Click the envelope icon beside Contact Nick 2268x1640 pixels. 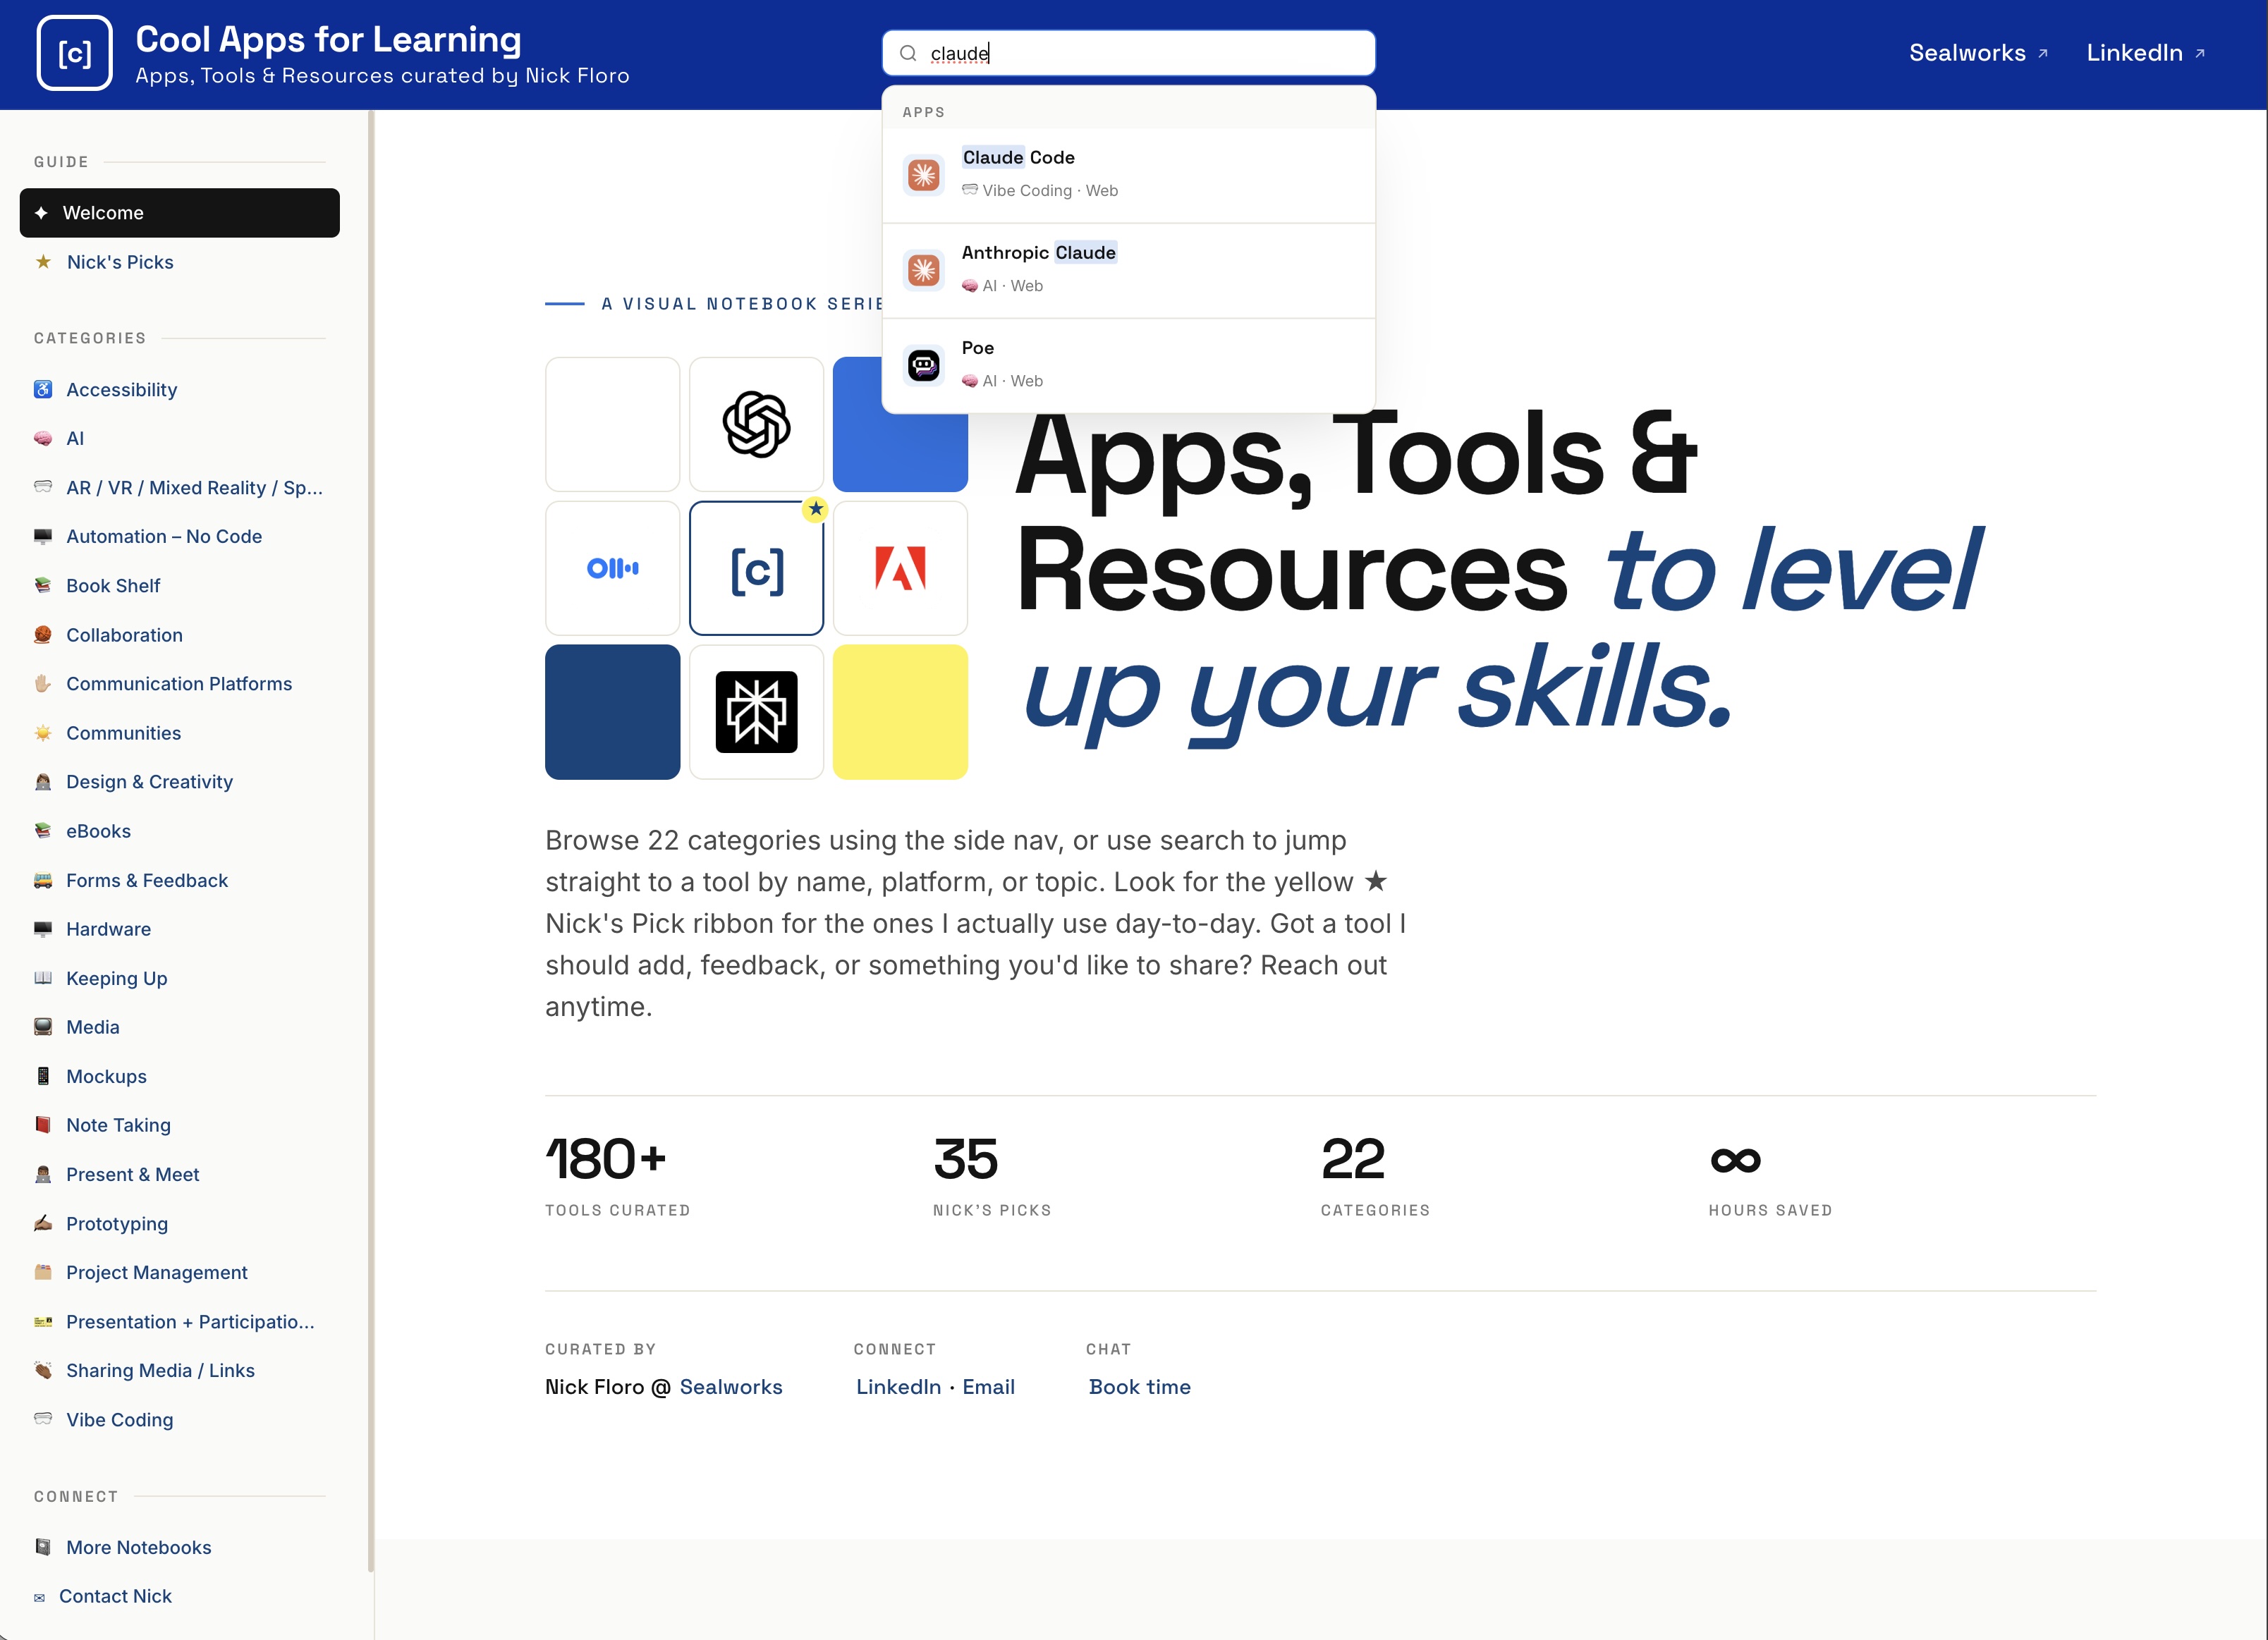click(39, 1597)
